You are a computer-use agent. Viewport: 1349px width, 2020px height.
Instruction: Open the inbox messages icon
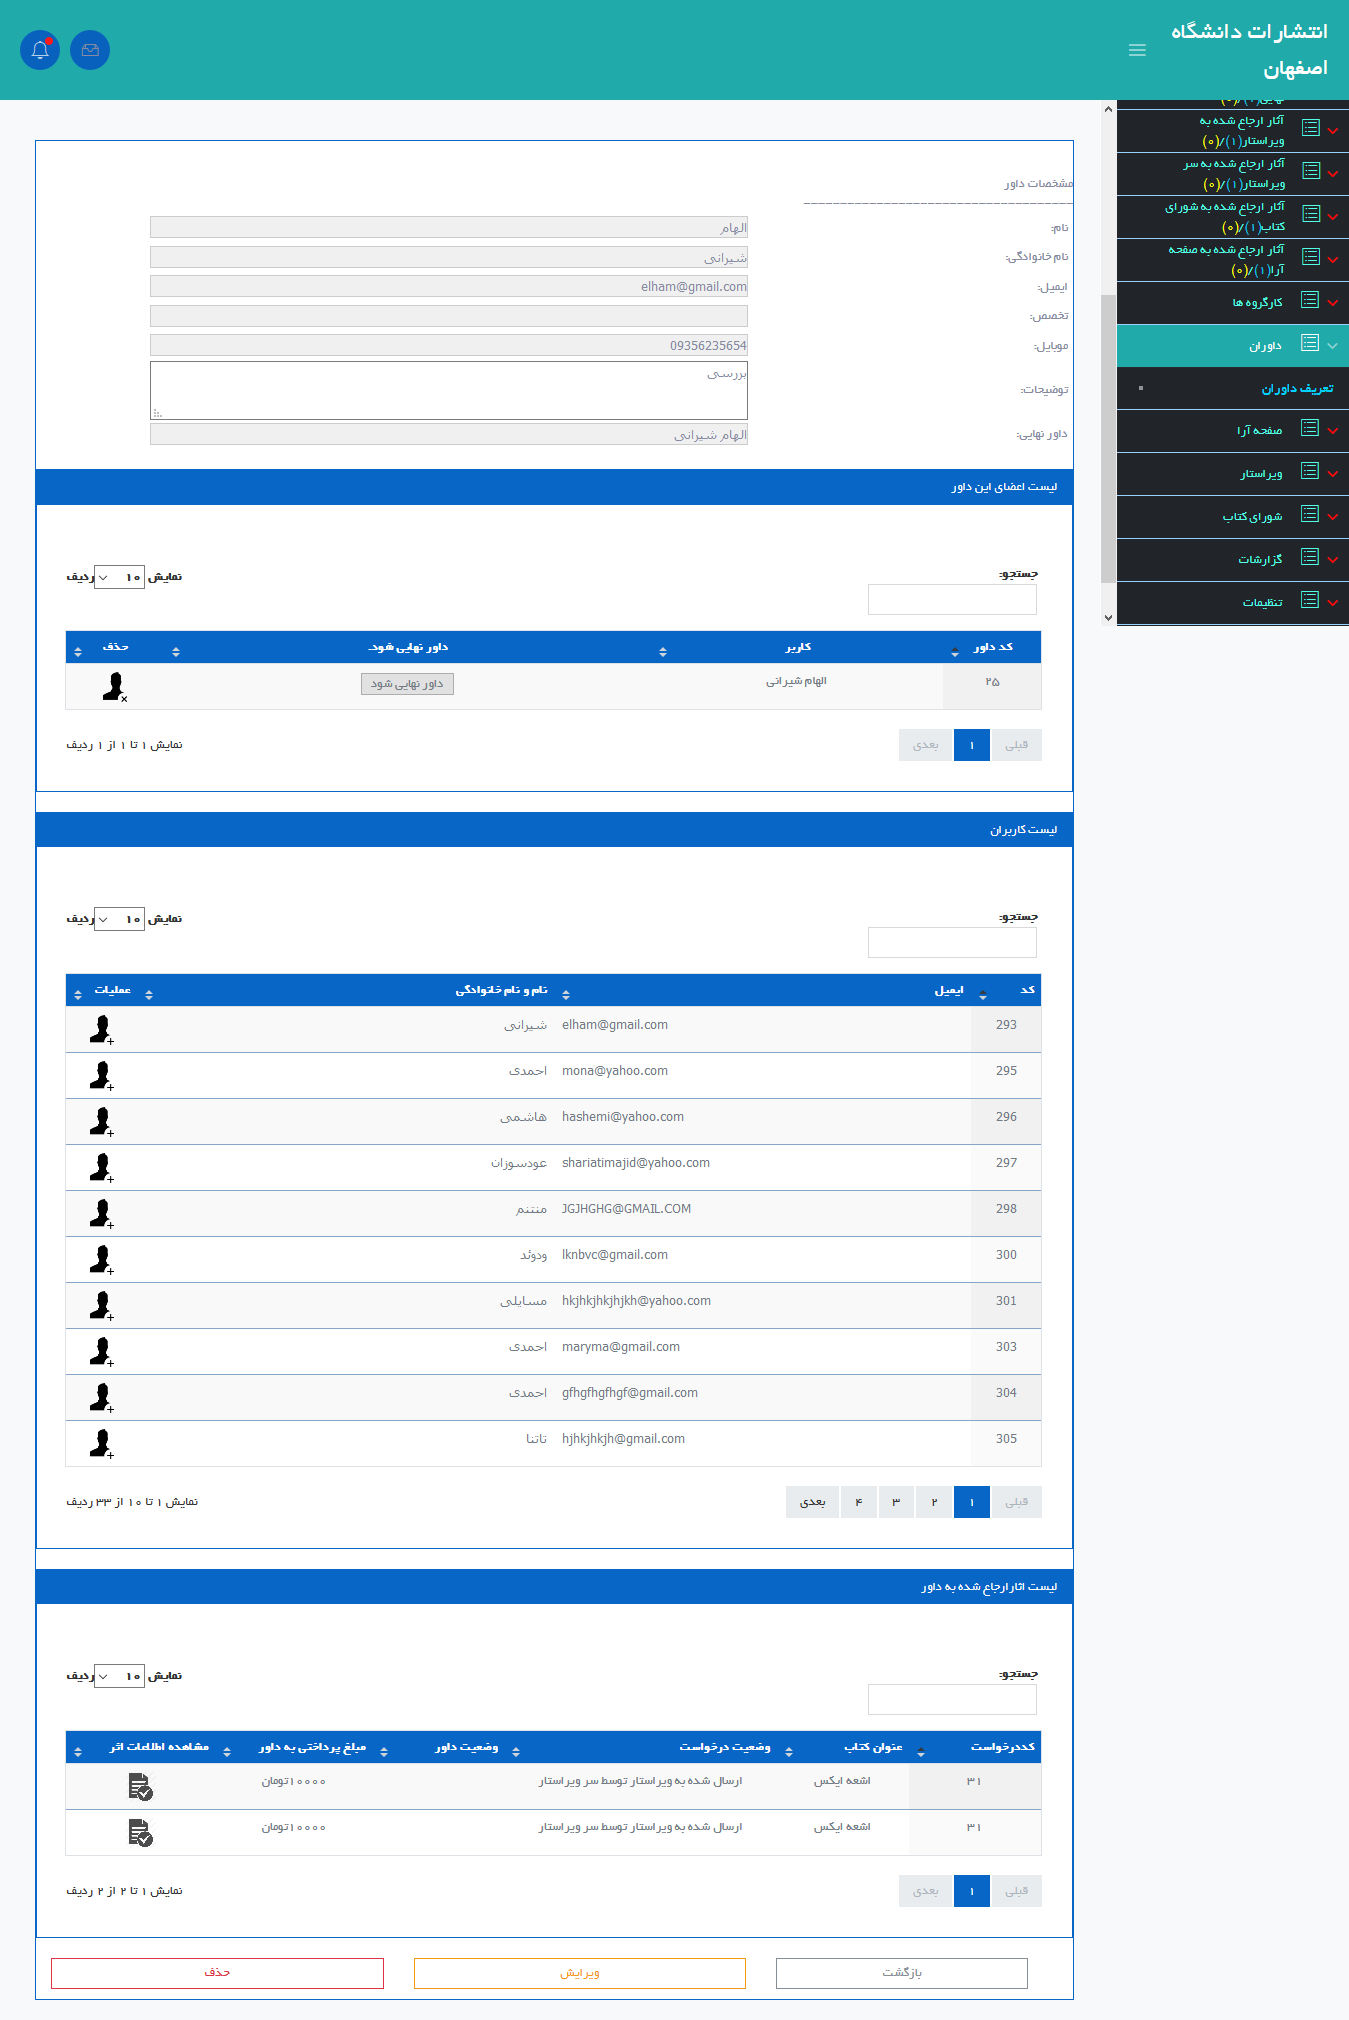tap(90, 50)
